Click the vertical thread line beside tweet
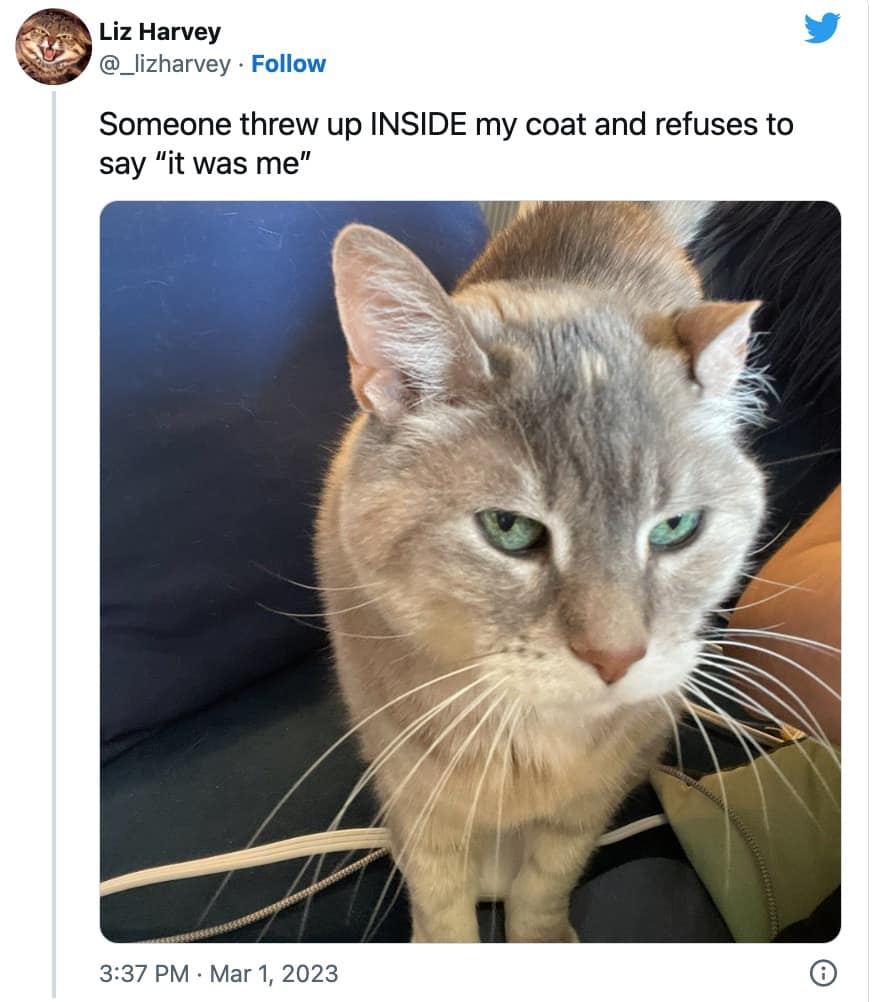This screenshot has width=876, height=1002. click(x=54, y=543)
